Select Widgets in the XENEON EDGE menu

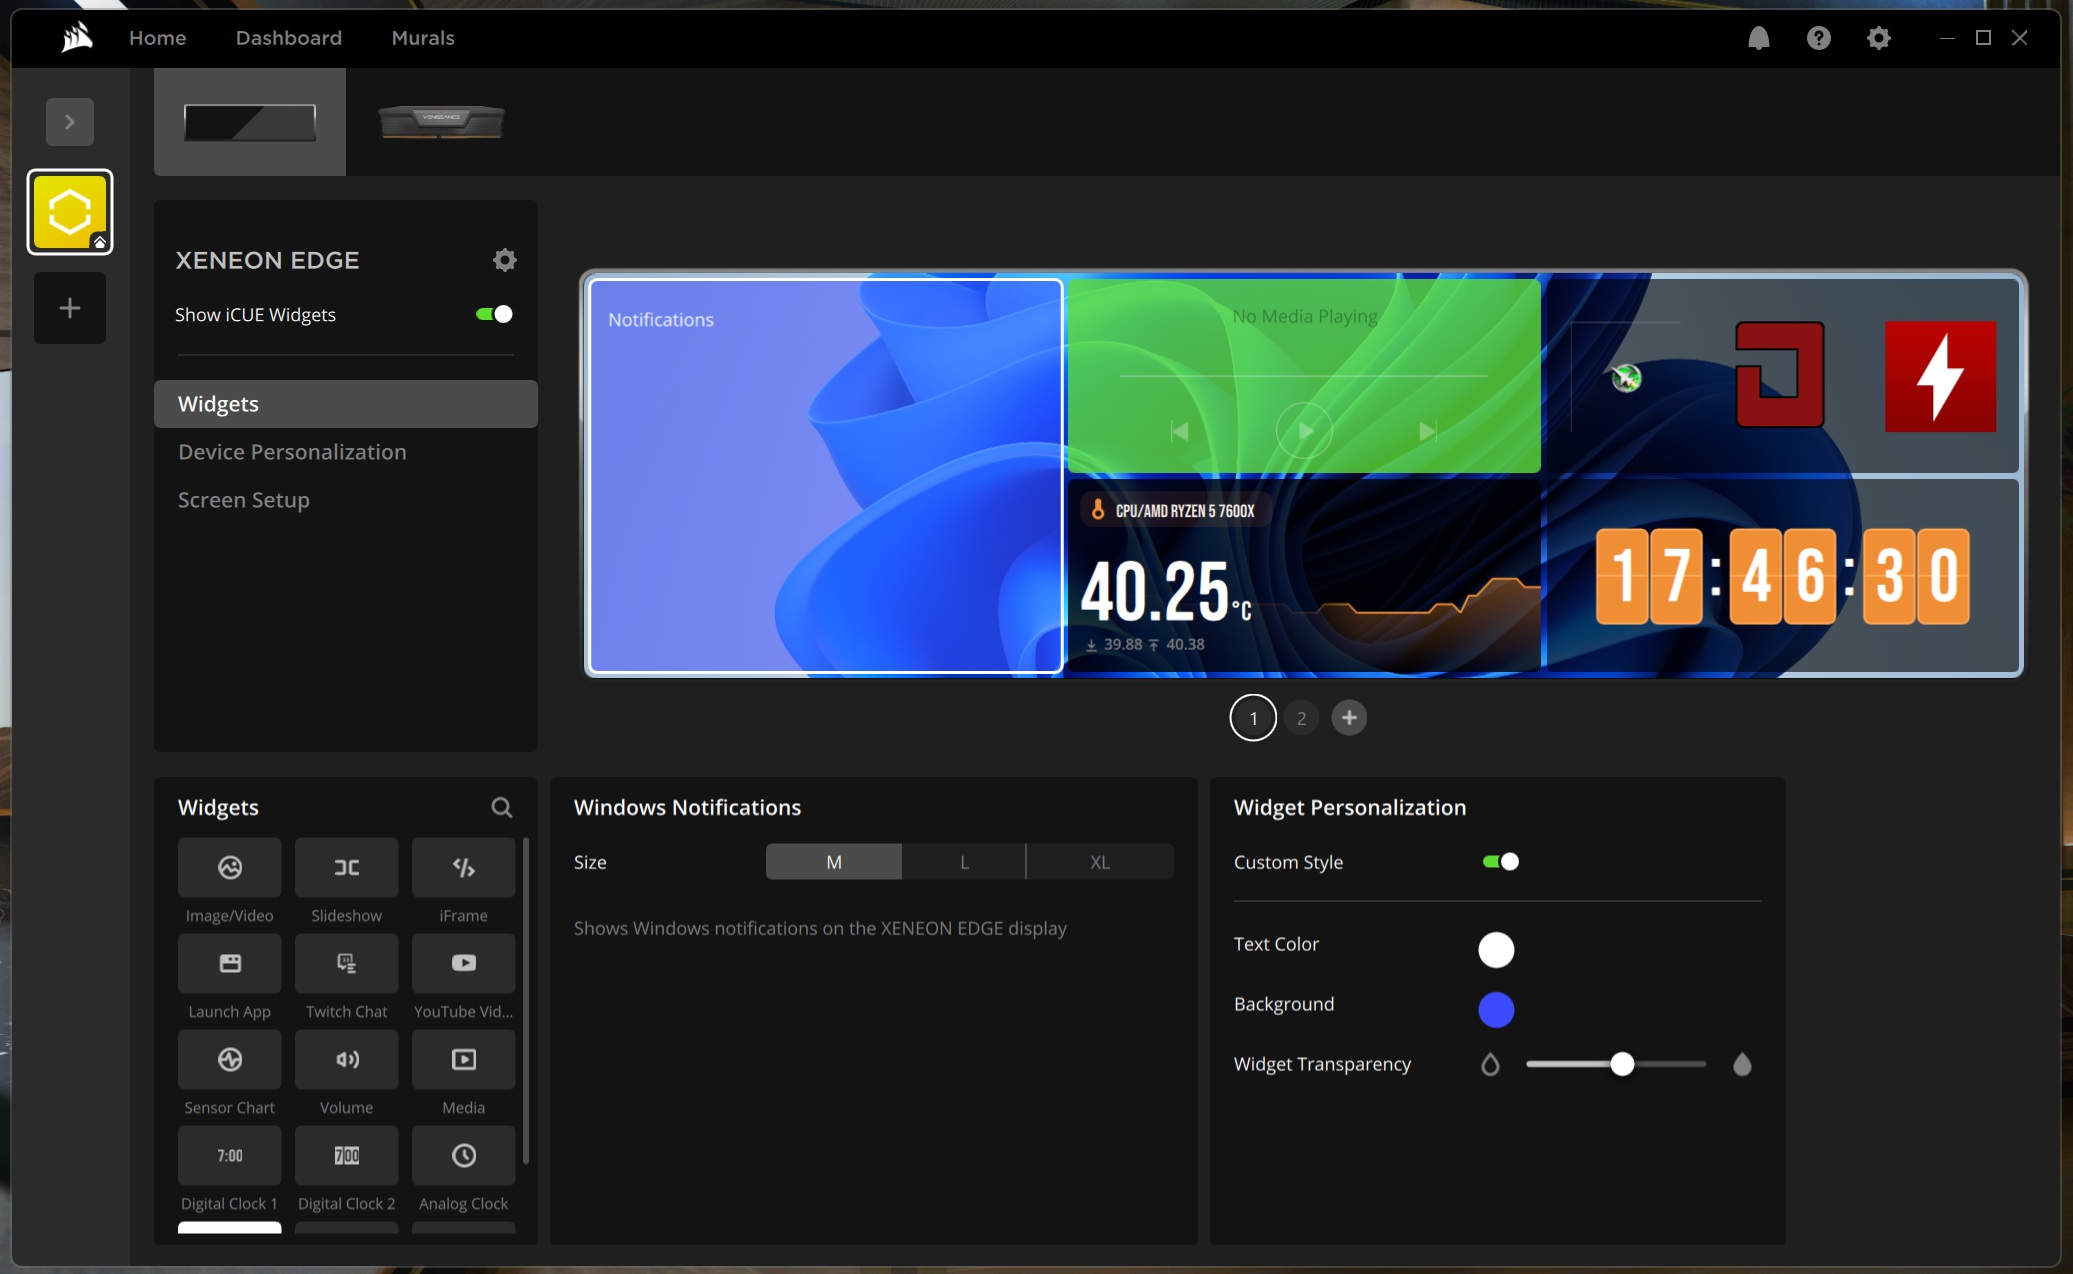[x=346, y=404]
